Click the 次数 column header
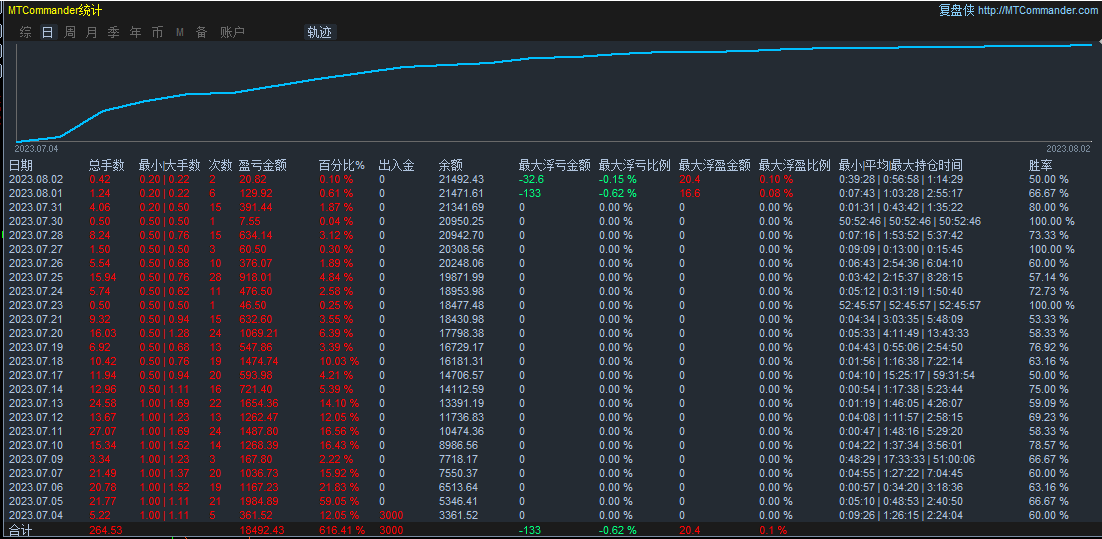Image resolution: width=1102 pixels, height=539 pixels. point(220,166)
